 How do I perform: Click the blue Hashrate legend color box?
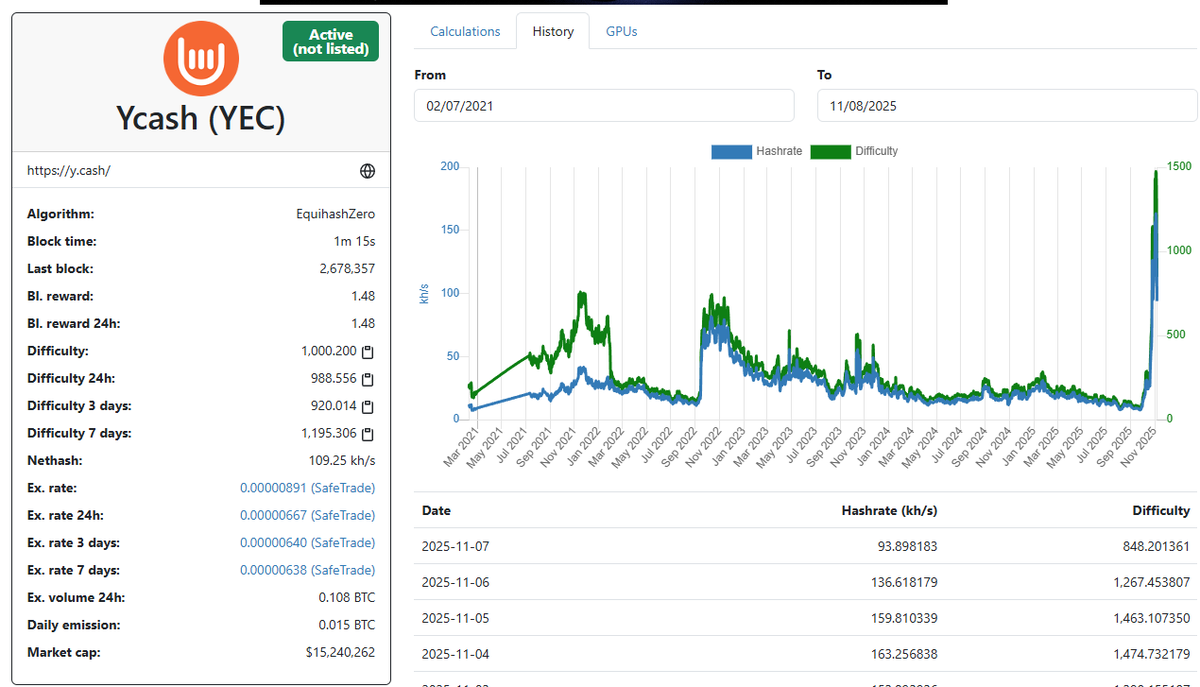pos(731,151)
